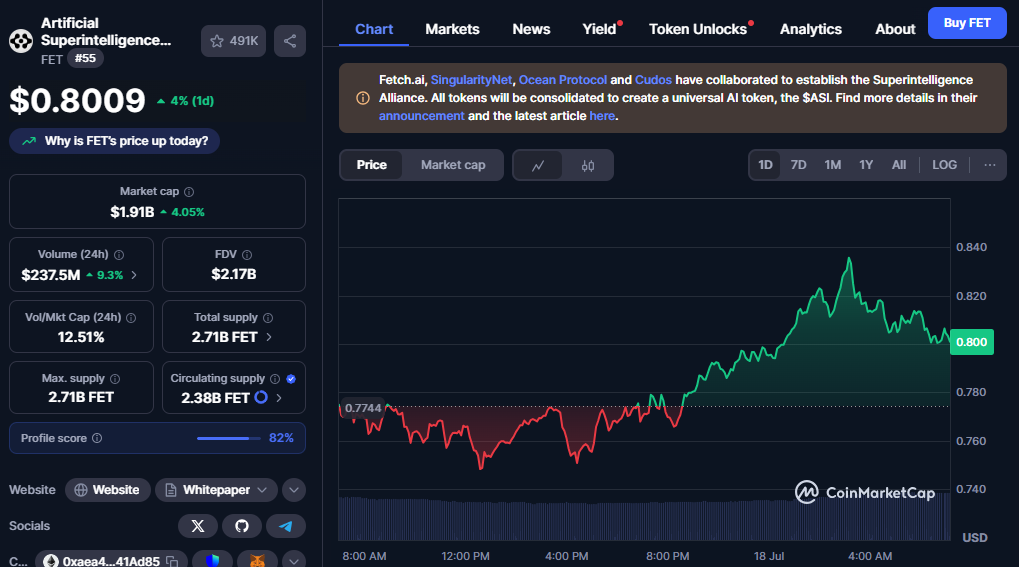This screenshot has width=1019, height=567.
Task: Open the Markets tab
Action: click(x=452, y=29)
